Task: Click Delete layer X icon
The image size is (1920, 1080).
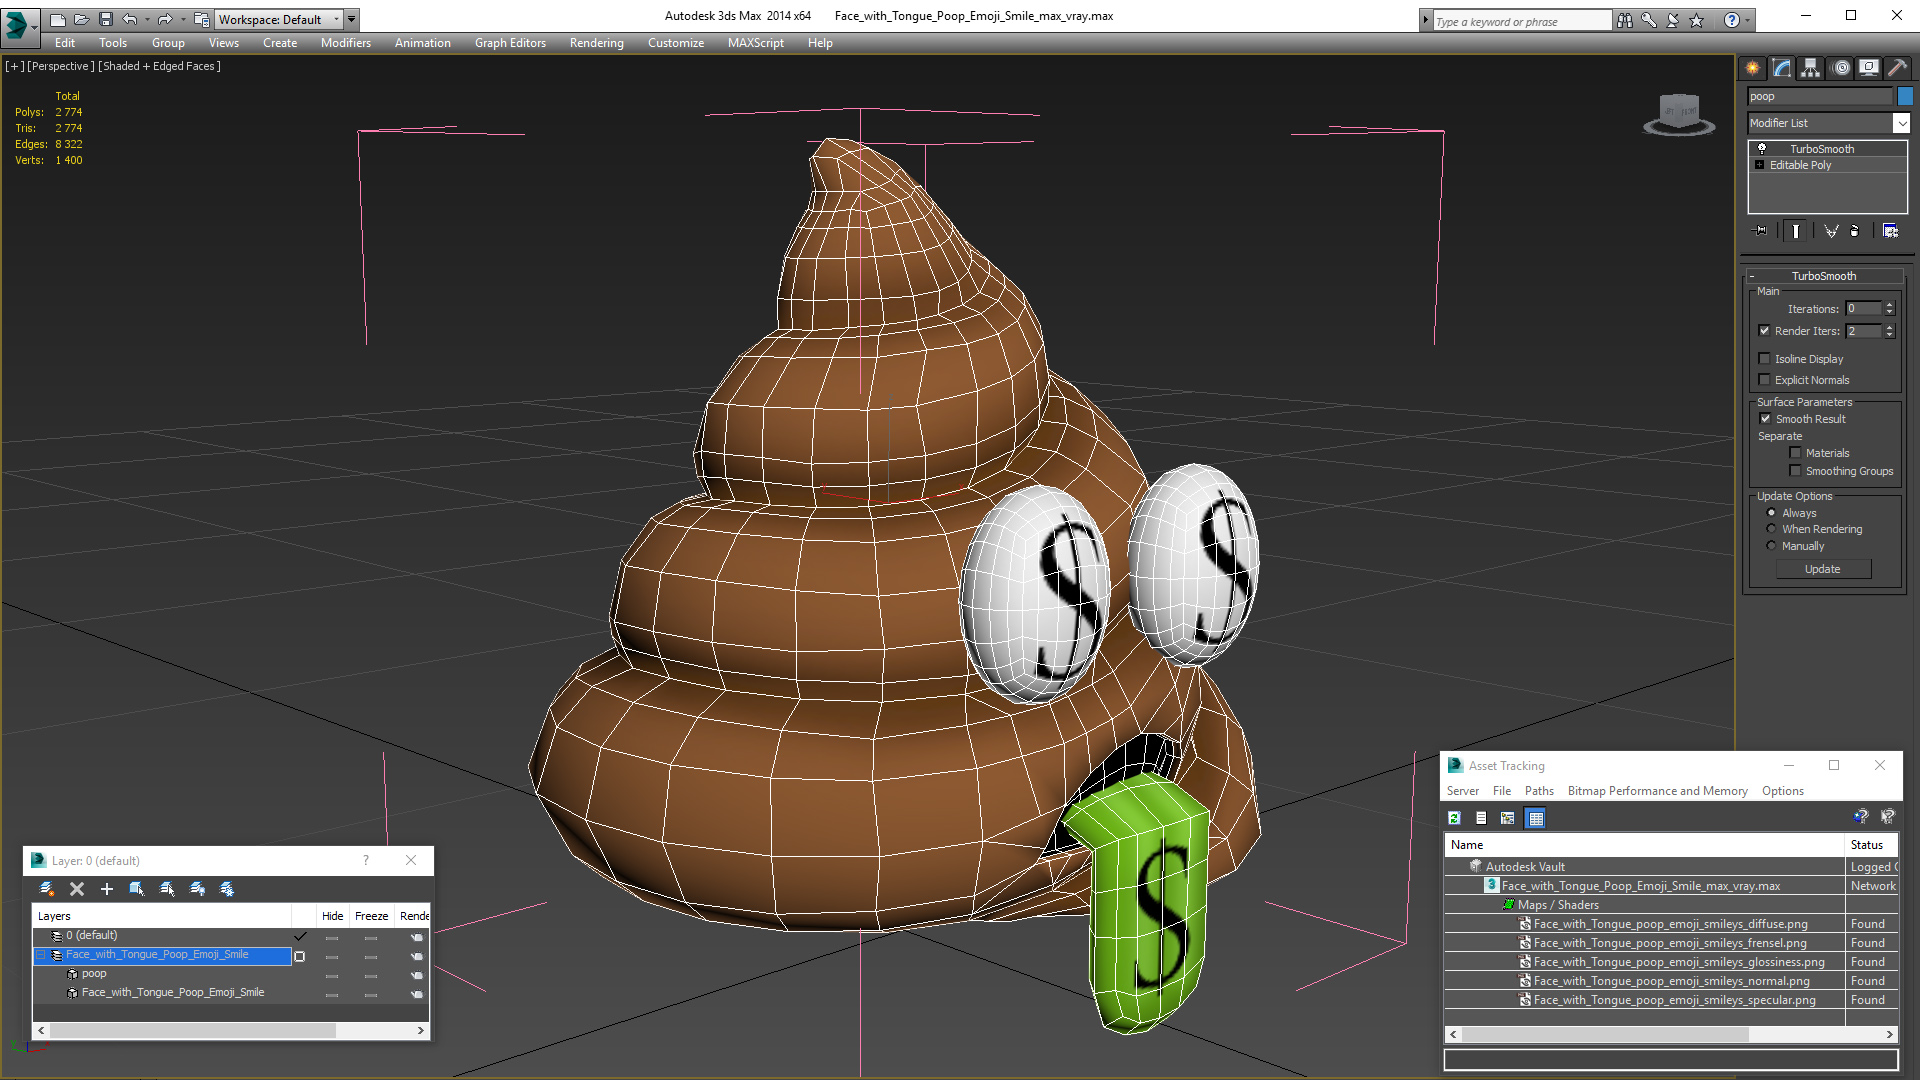Action: (77, 889)
